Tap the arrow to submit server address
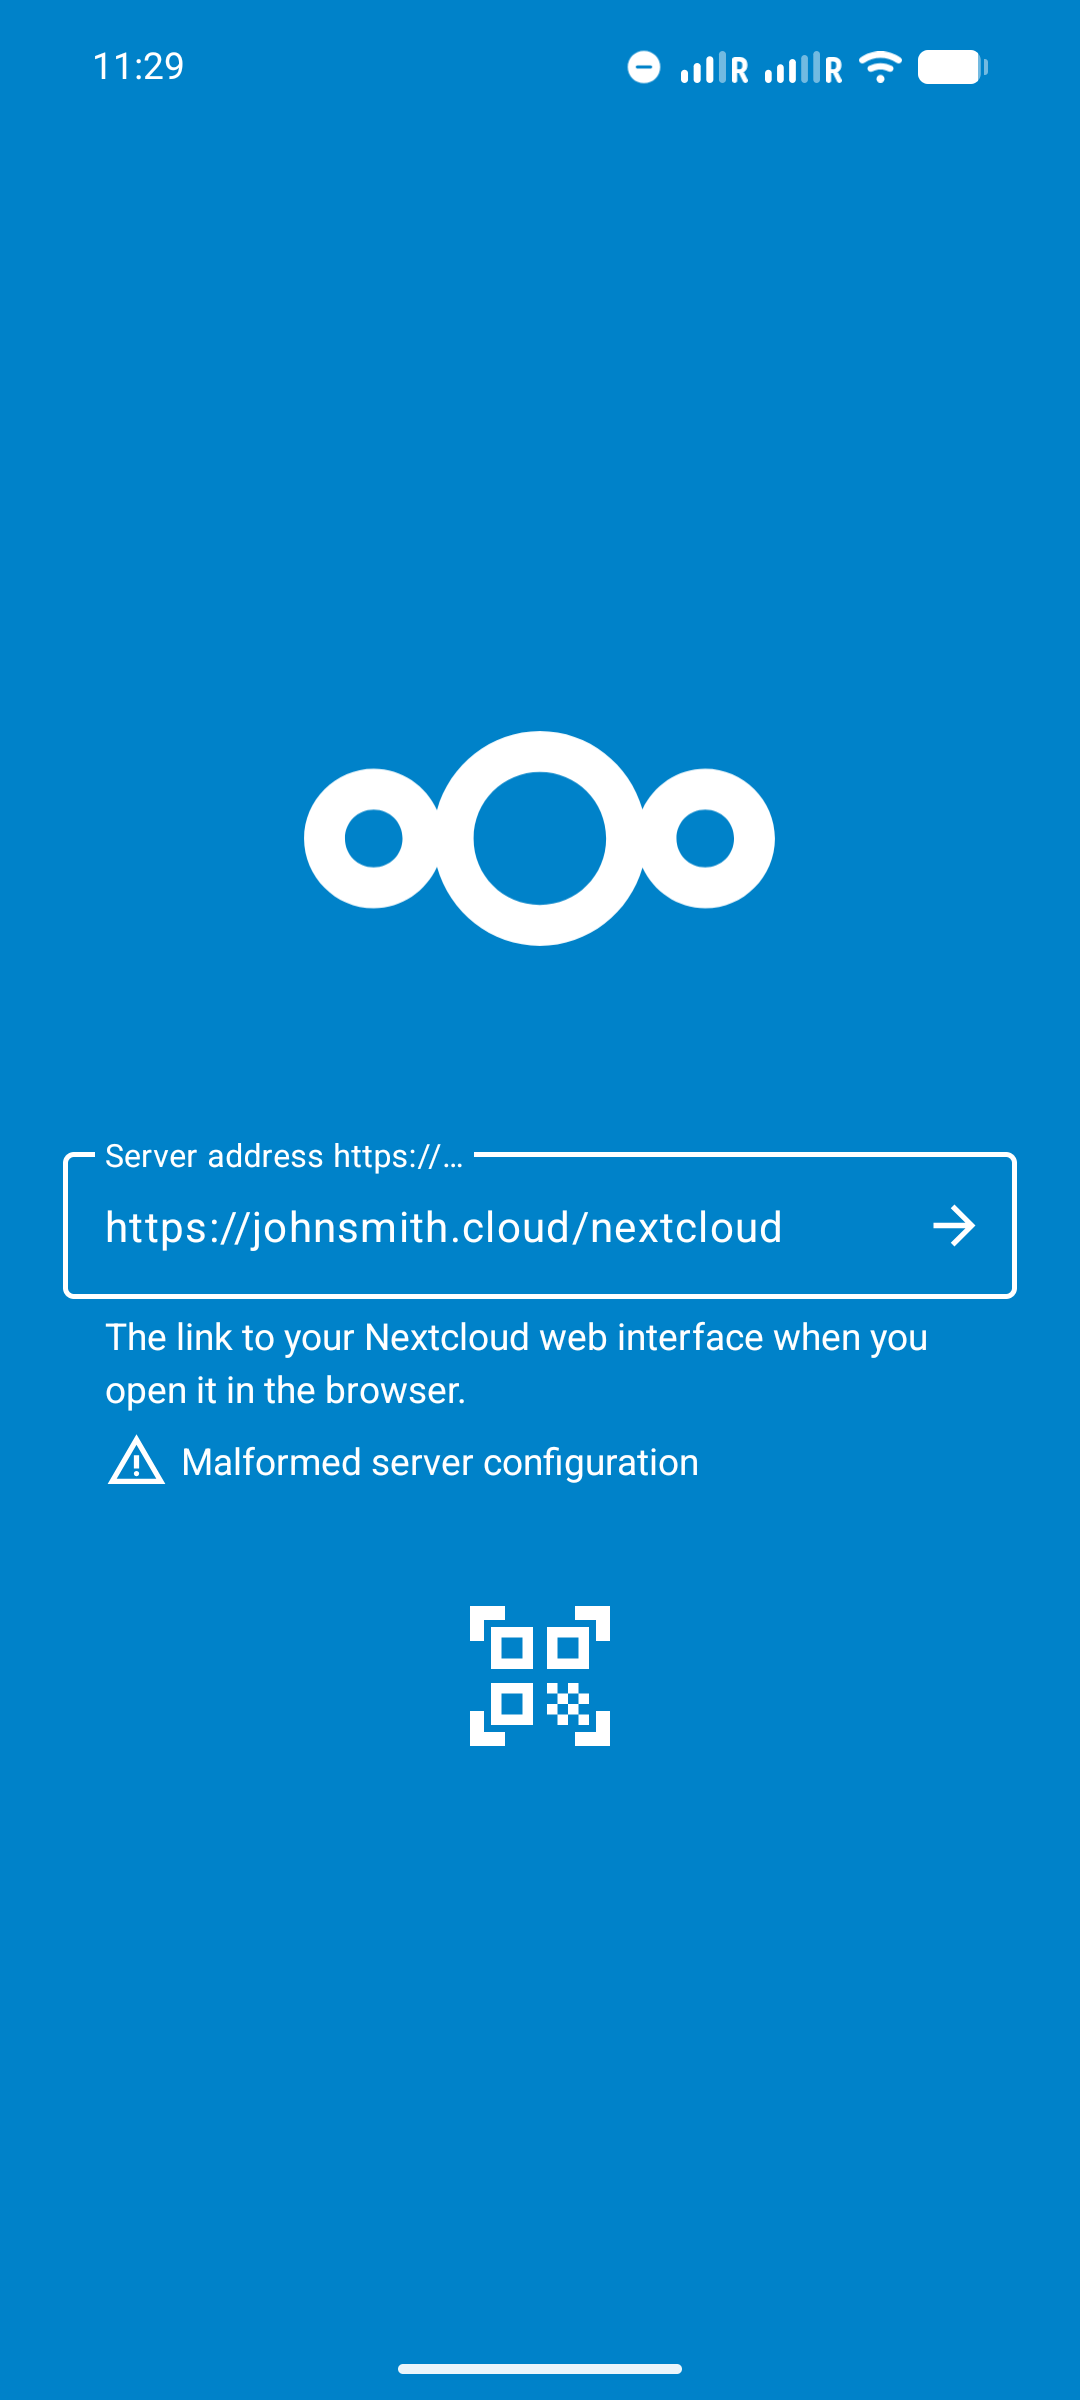 coord(954,1226)
